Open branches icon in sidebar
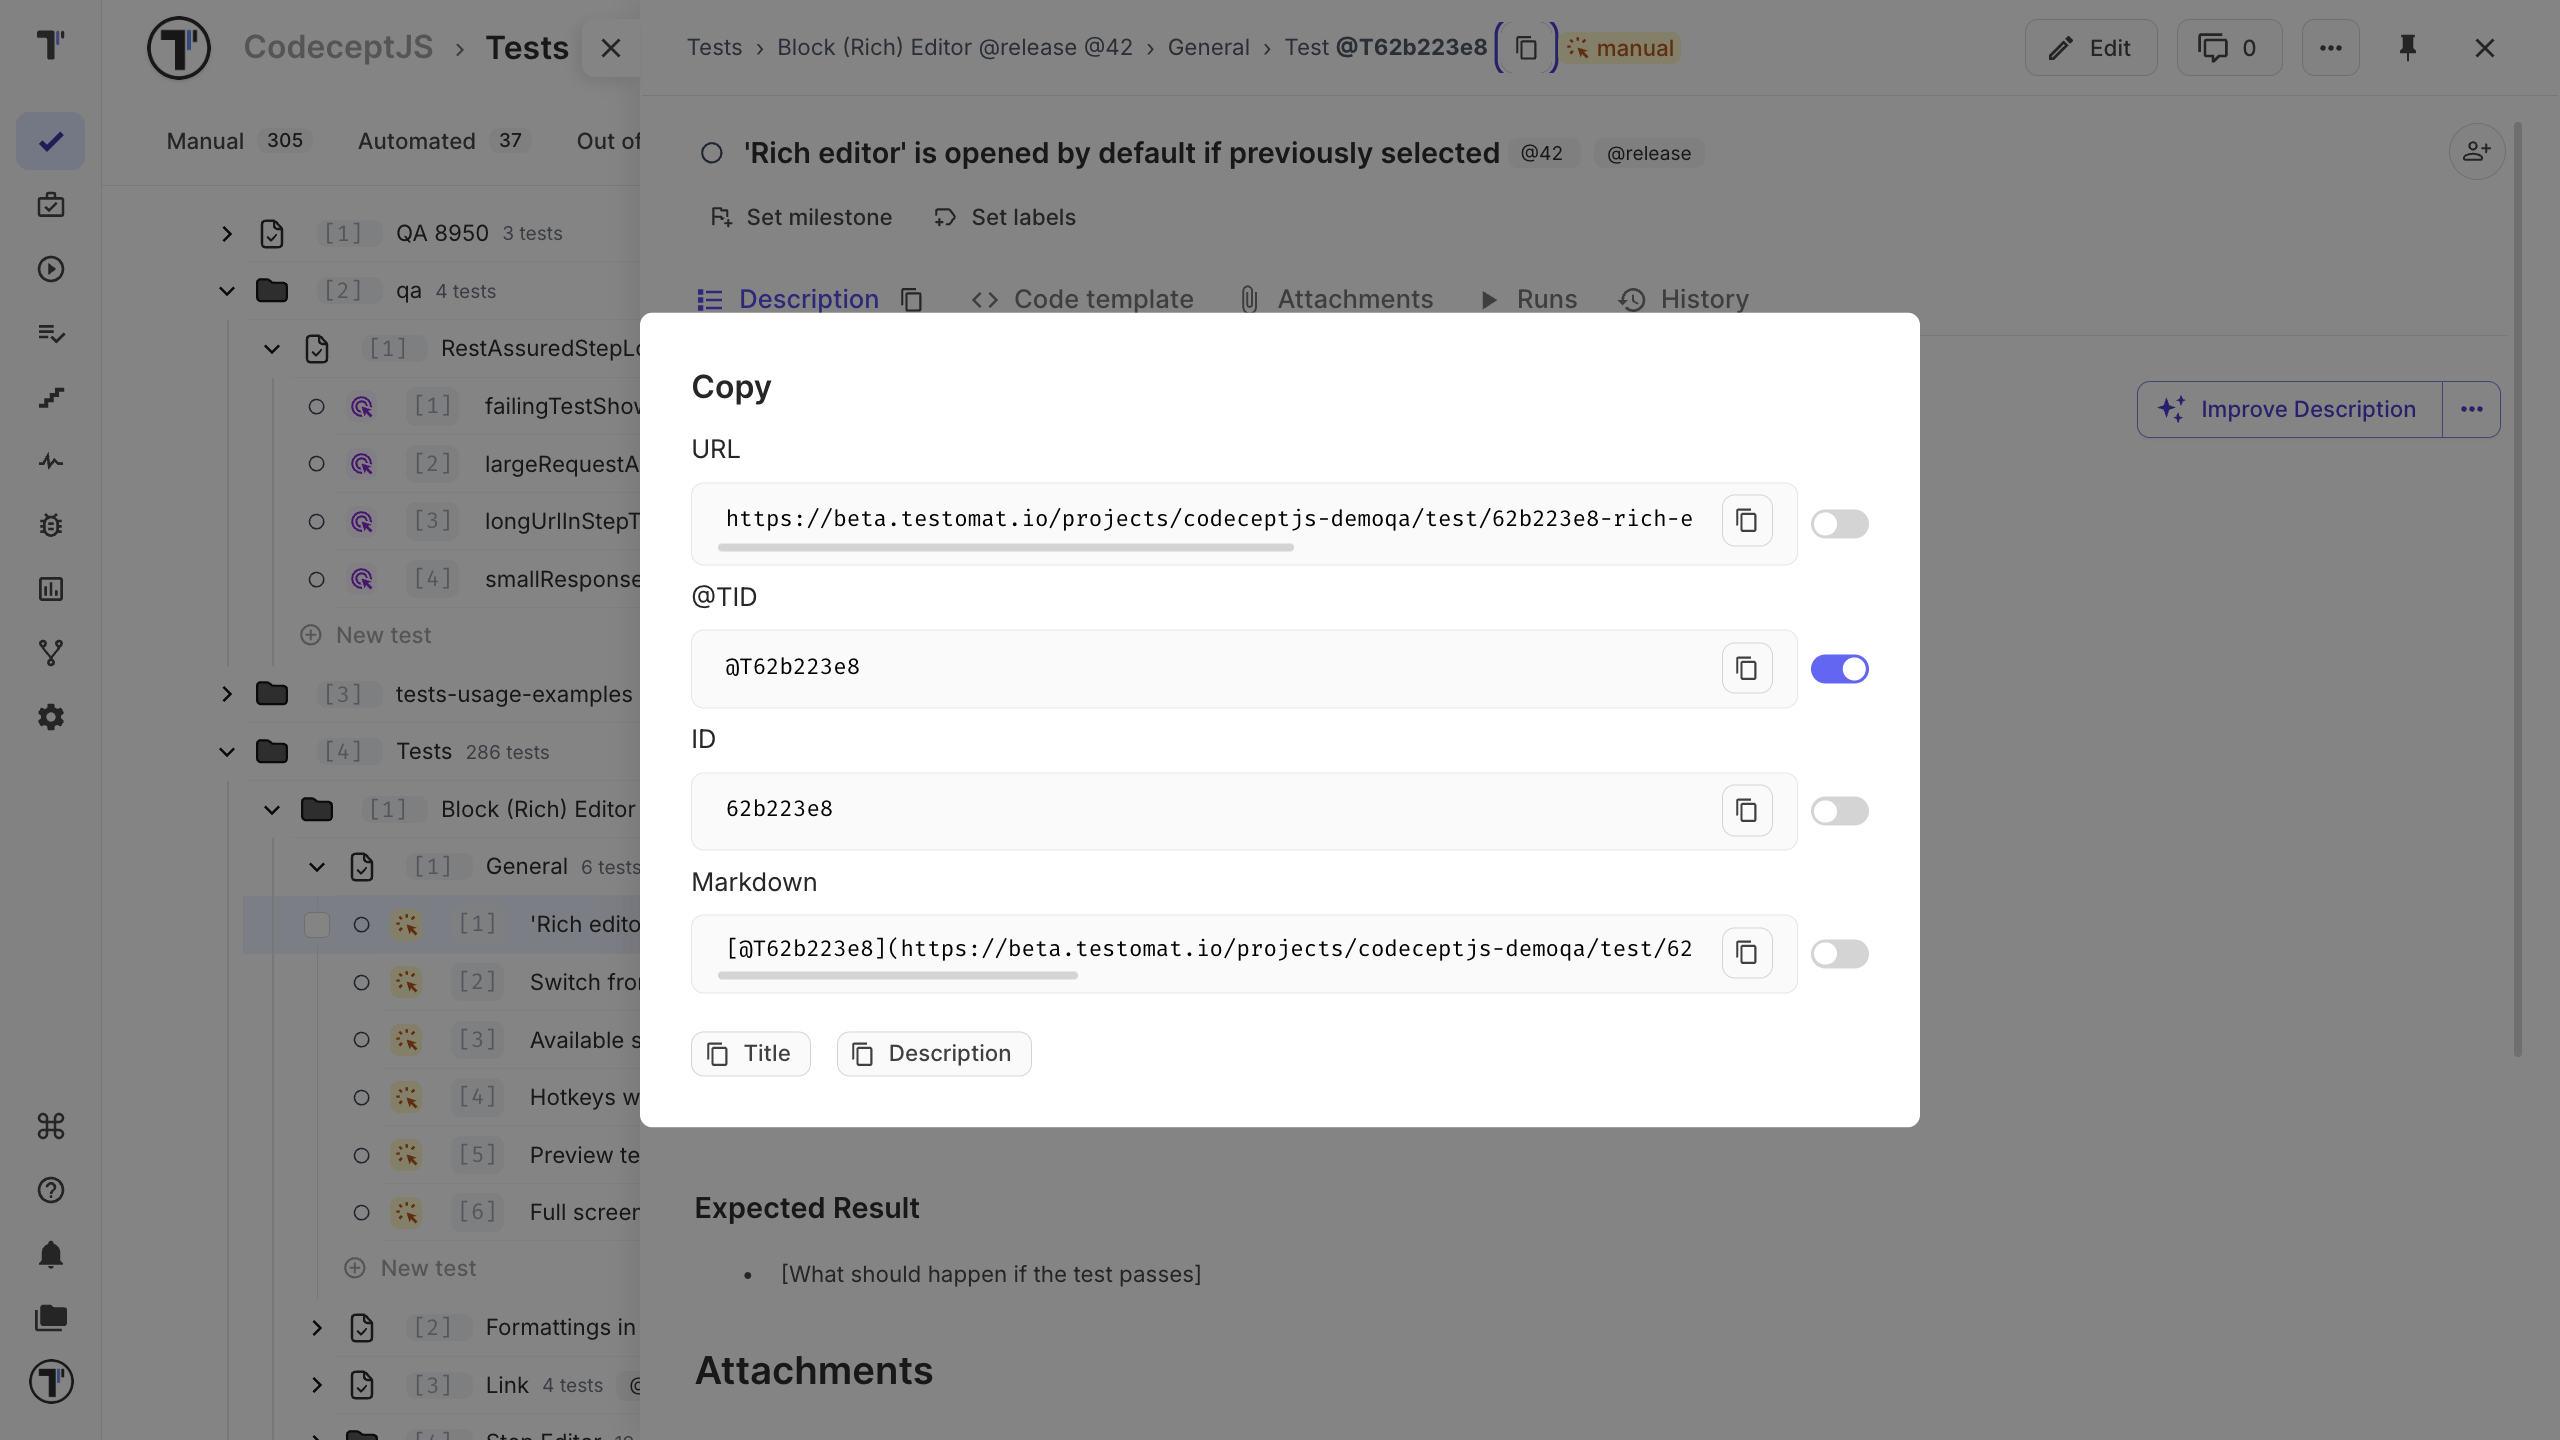Image resolution: width=2560 pixels, height=1440 pixels. click(x=51, y=653)
